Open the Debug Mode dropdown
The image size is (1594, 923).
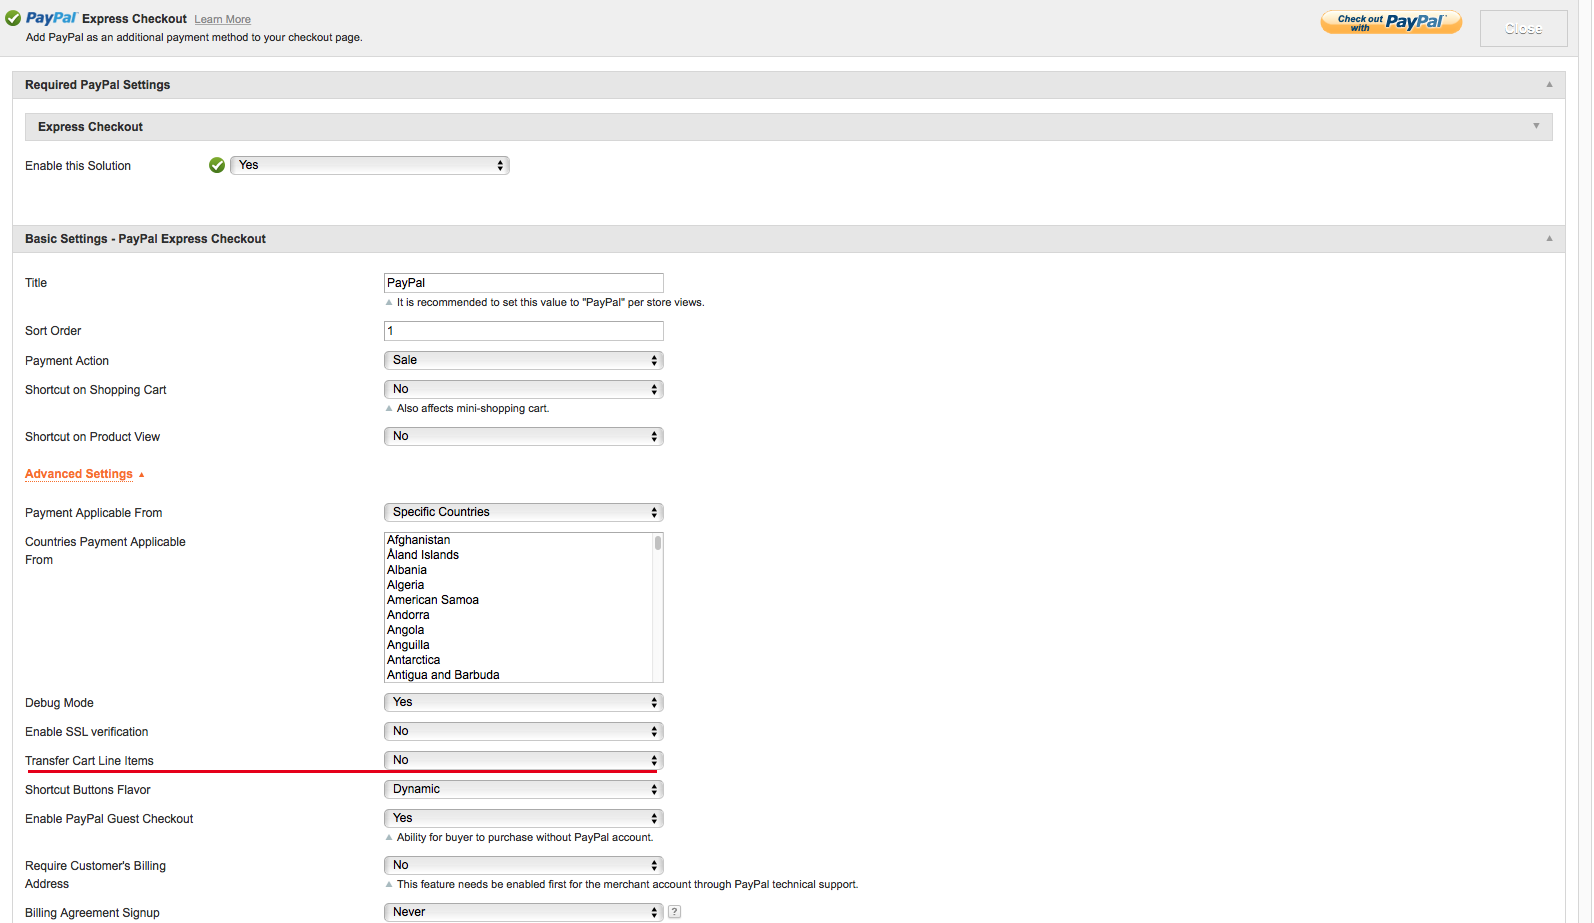pyautogui.click(x=524, y=702)
